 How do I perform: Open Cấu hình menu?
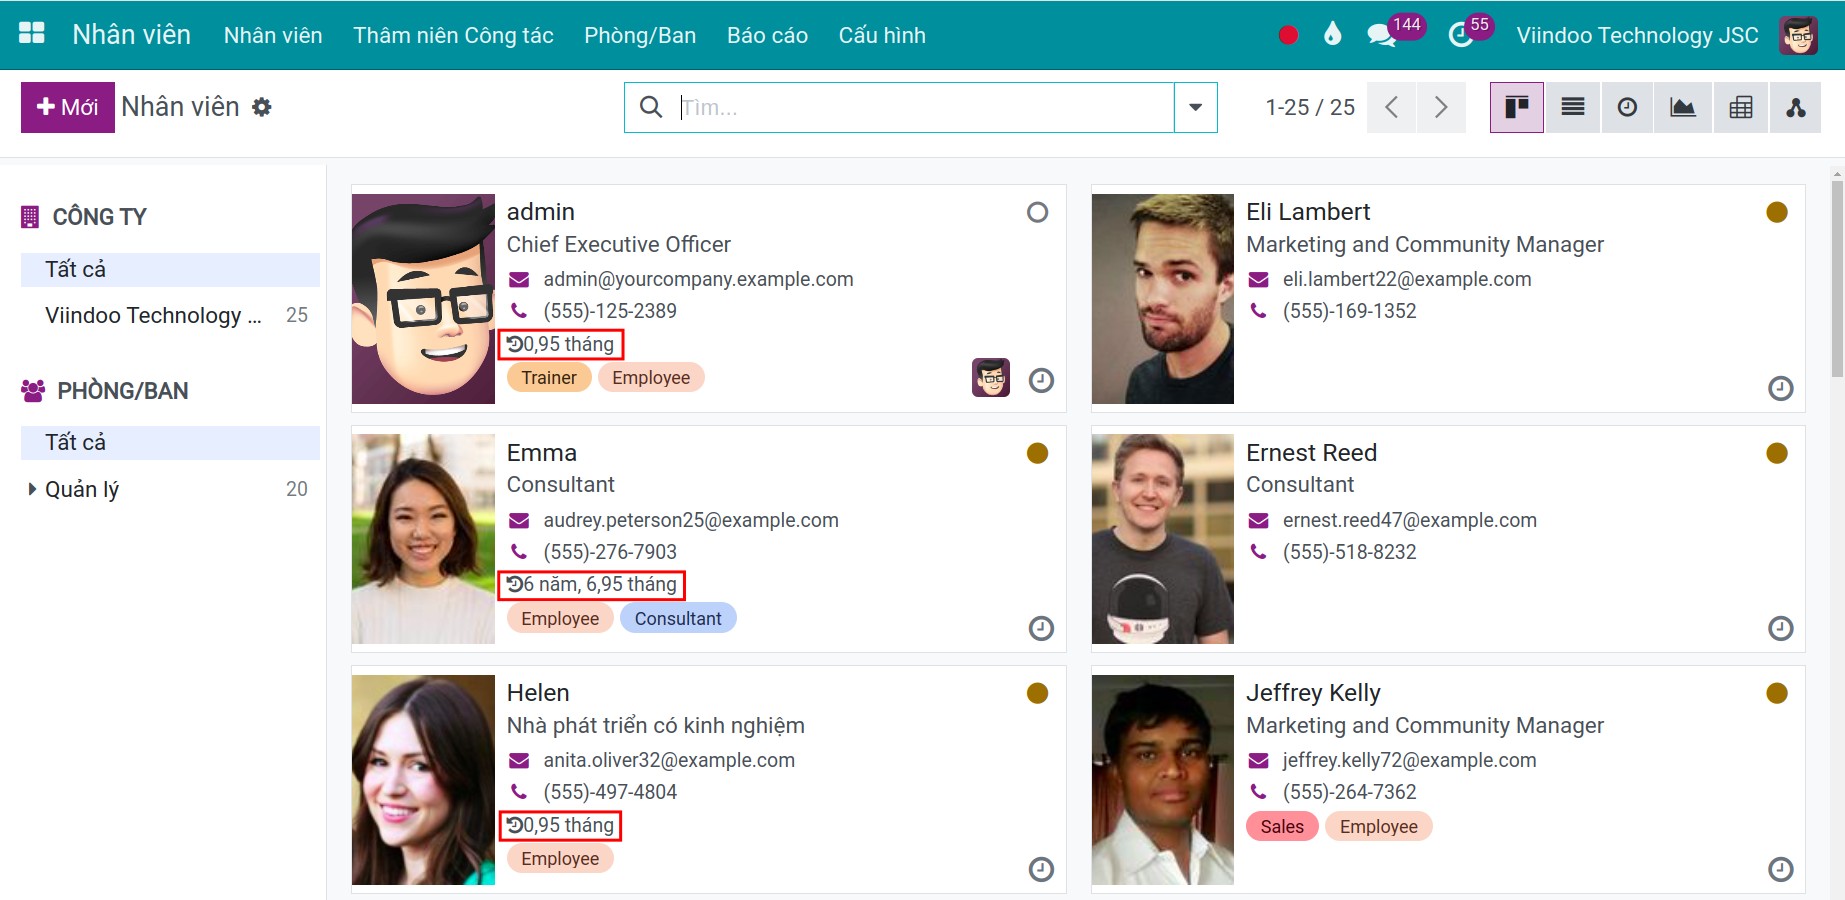[882, 35]
